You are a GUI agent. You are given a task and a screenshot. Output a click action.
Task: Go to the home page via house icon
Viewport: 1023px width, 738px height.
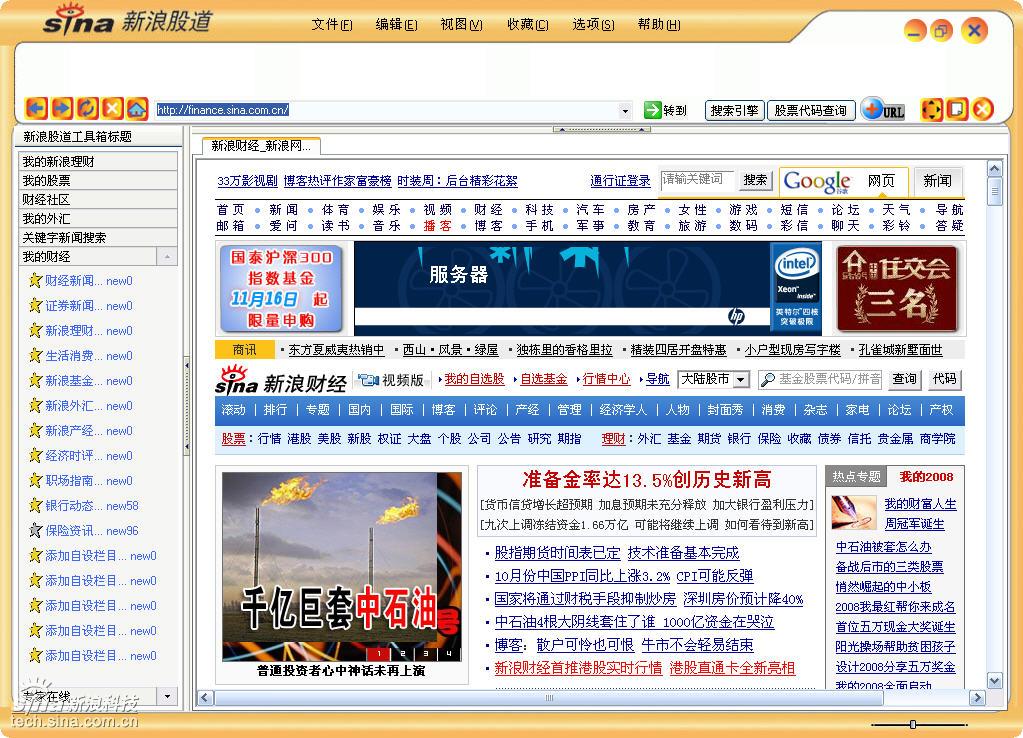pyautogui.click(x=137, y=108)
